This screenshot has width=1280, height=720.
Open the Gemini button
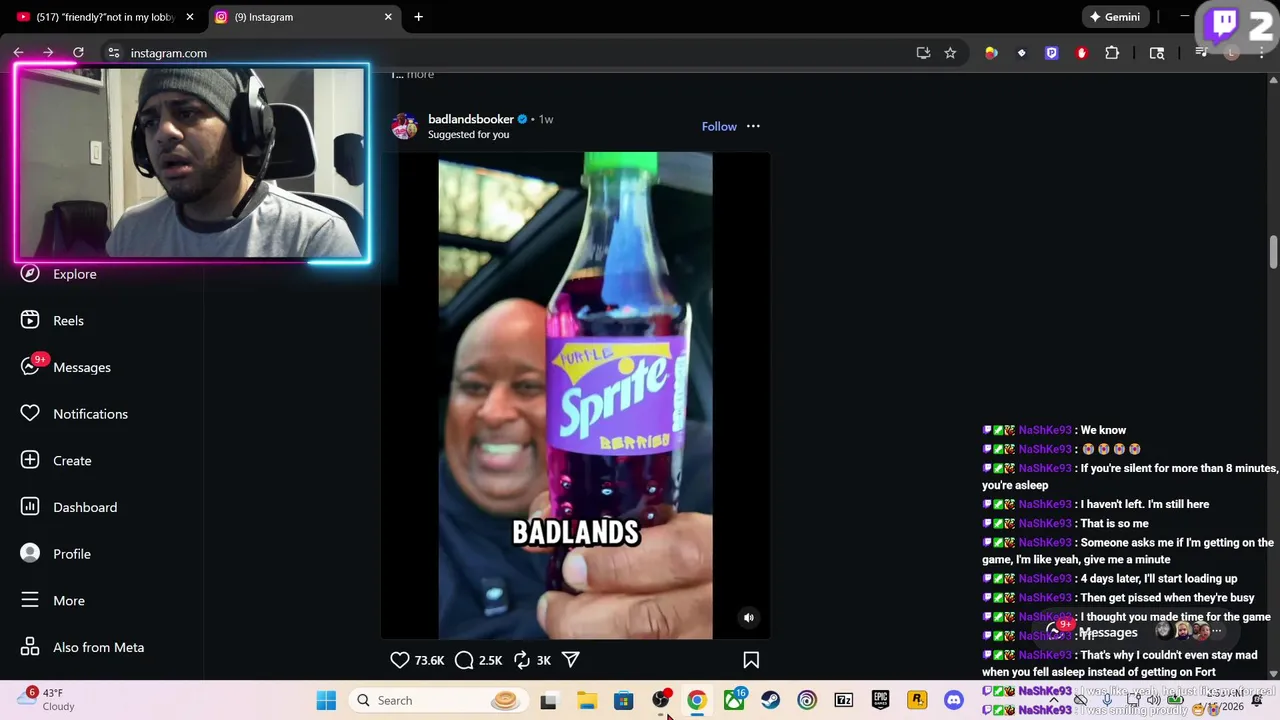(1115, 17)
